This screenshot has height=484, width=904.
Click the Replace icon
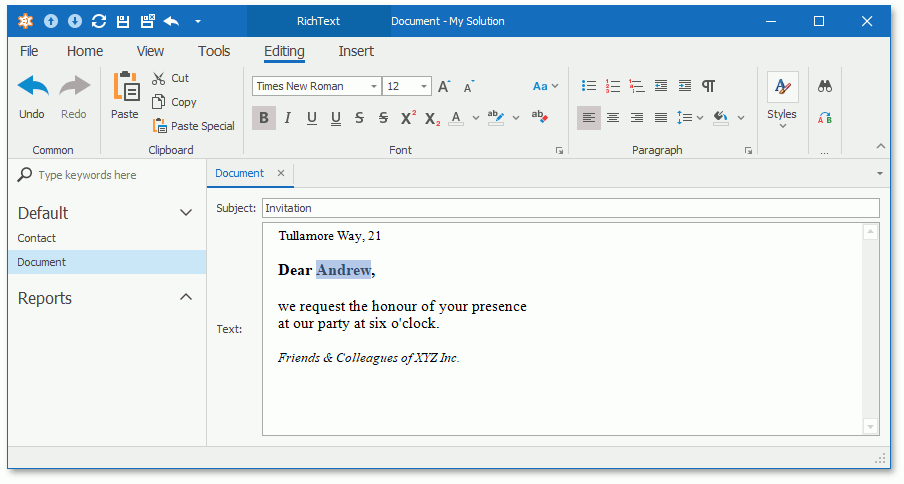(825, 118)
